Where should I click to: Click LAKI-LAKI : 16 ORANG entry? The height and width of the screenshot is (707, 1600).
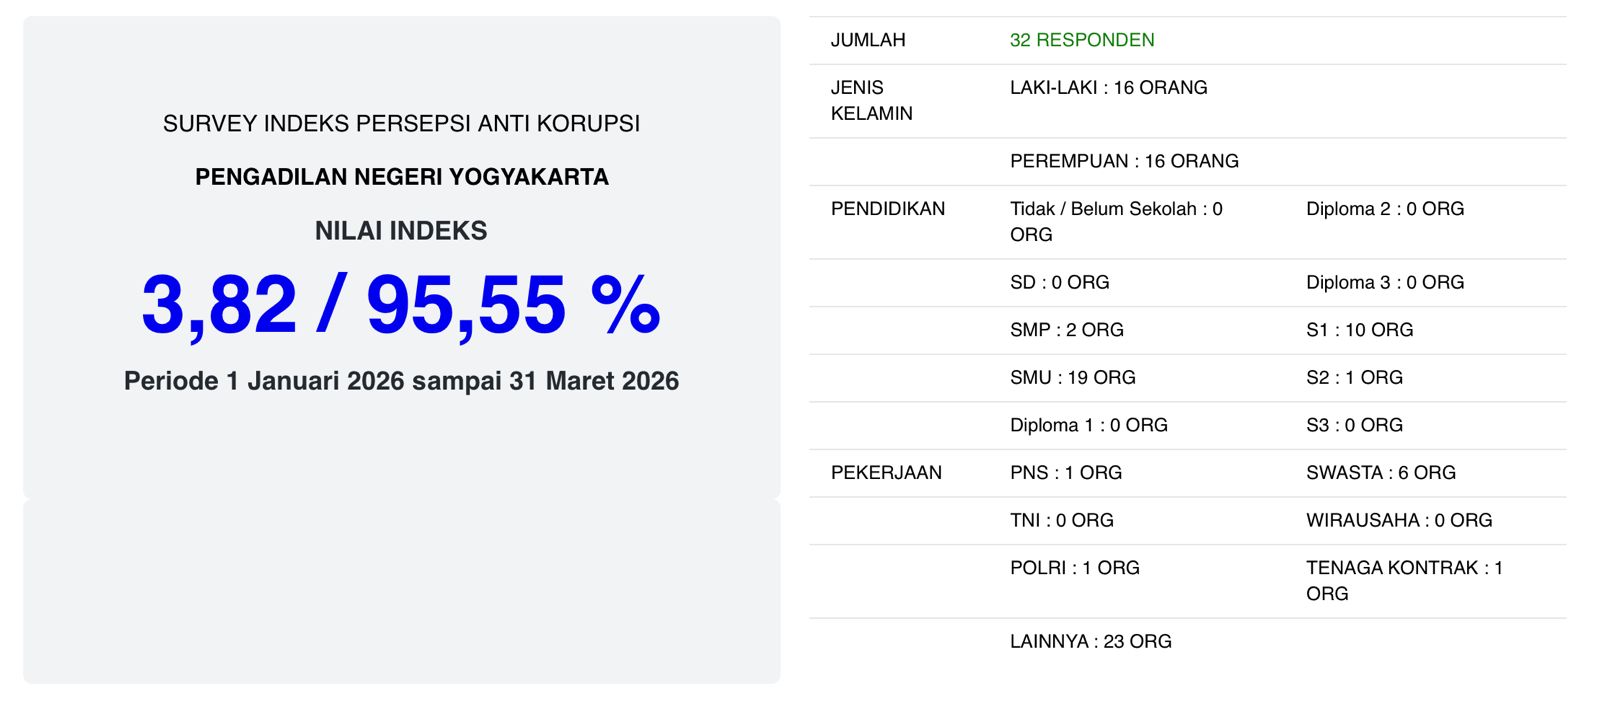(1108, 88)
